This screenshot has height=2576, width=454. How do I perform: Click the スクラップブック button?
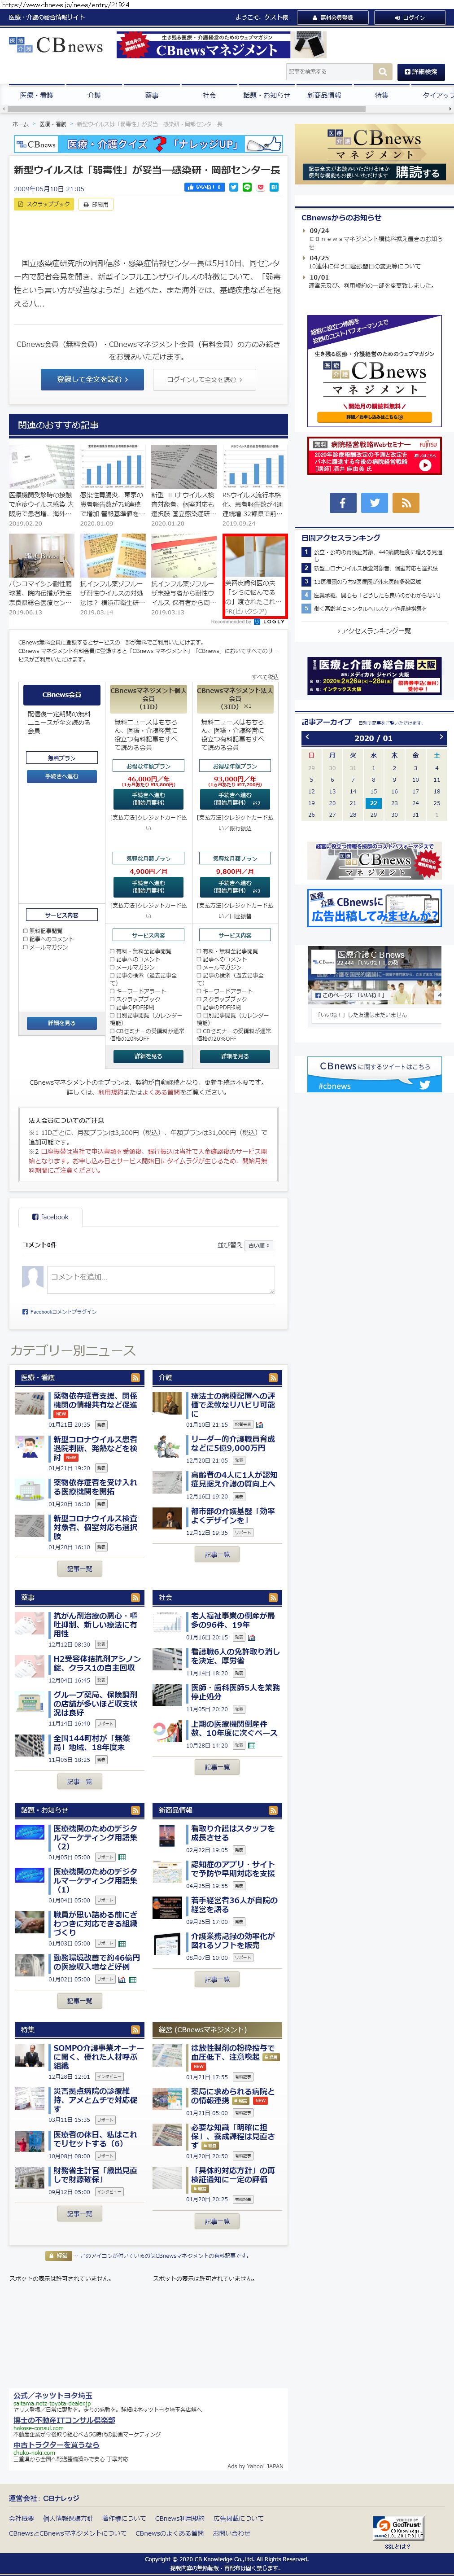pos(44,204)
